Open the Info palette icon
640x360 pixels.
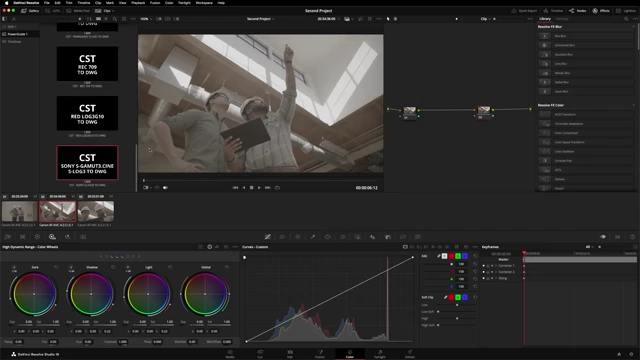[632, 237]
